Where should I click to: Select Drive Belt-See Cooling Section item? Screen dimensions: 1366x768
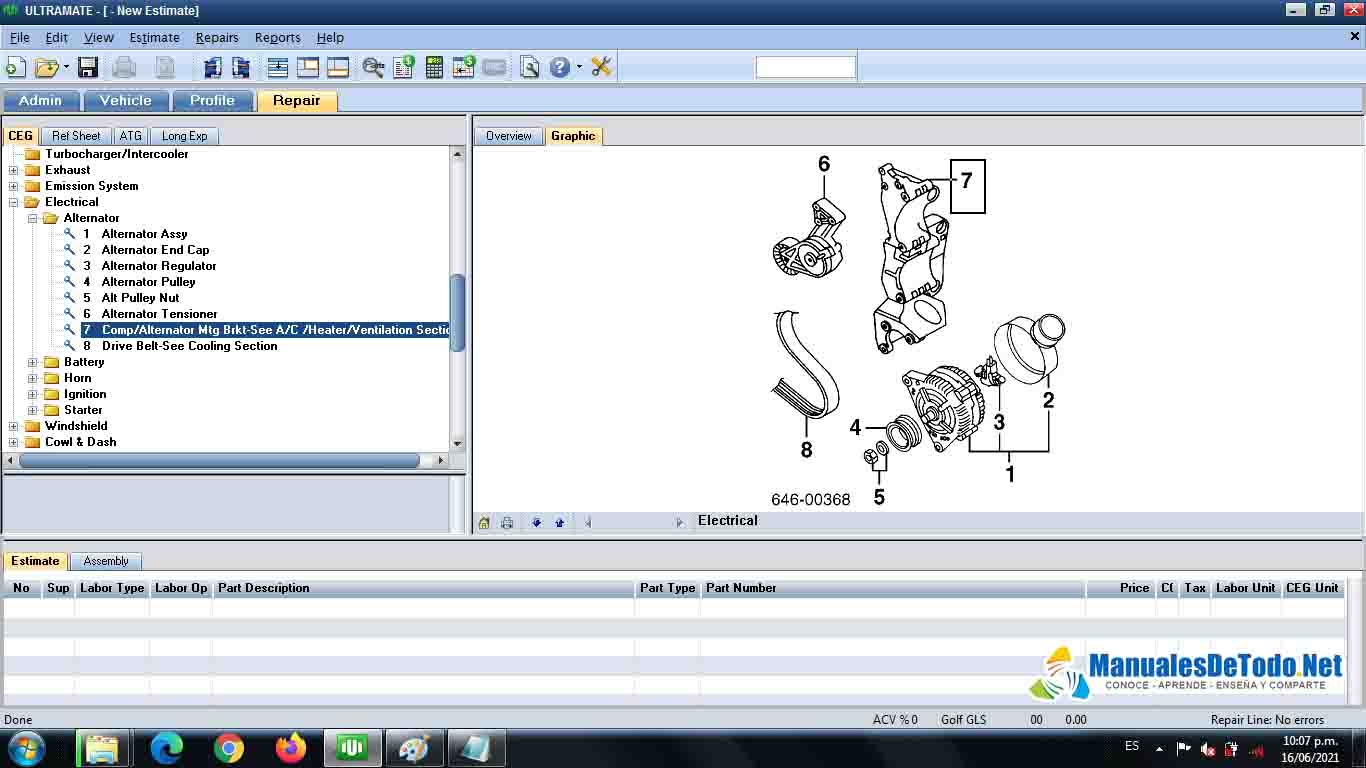click(x=190, y=346)
